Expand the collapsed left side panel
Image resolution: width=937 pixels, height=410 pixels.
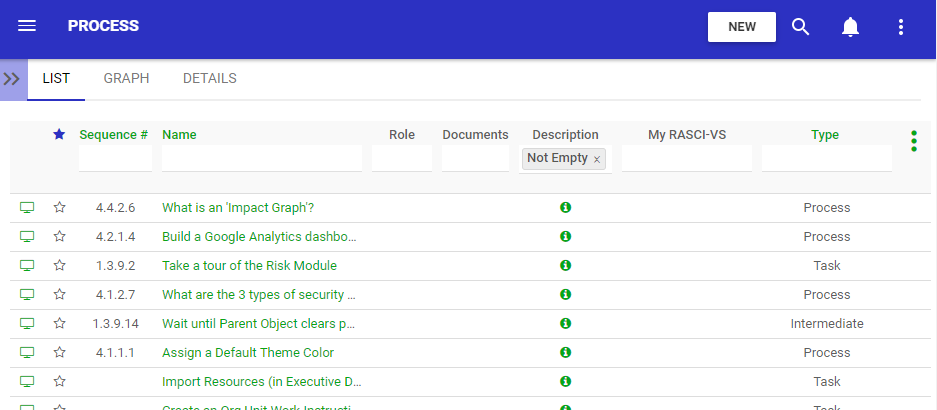pos(13,79)
